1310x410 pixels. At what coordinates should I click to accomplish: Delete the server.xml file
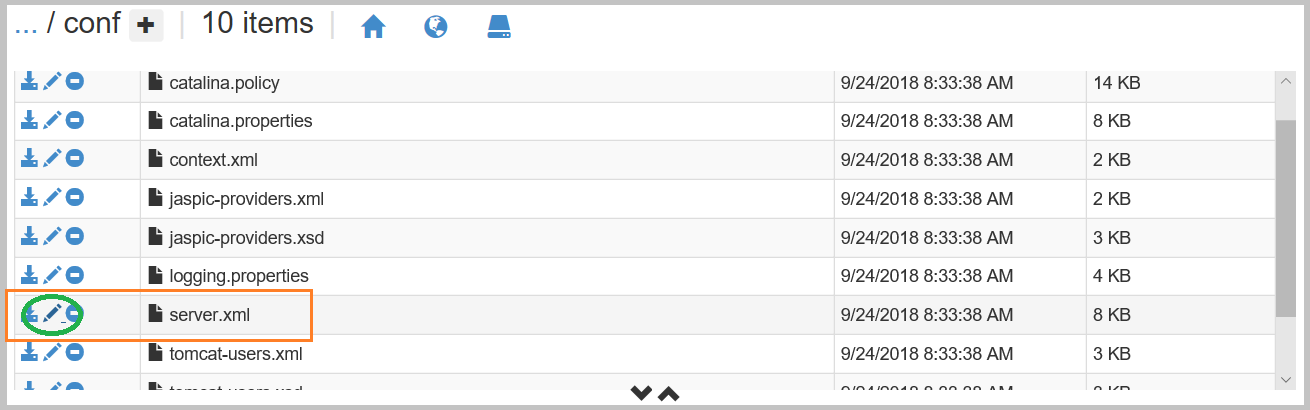coord(74,314)
